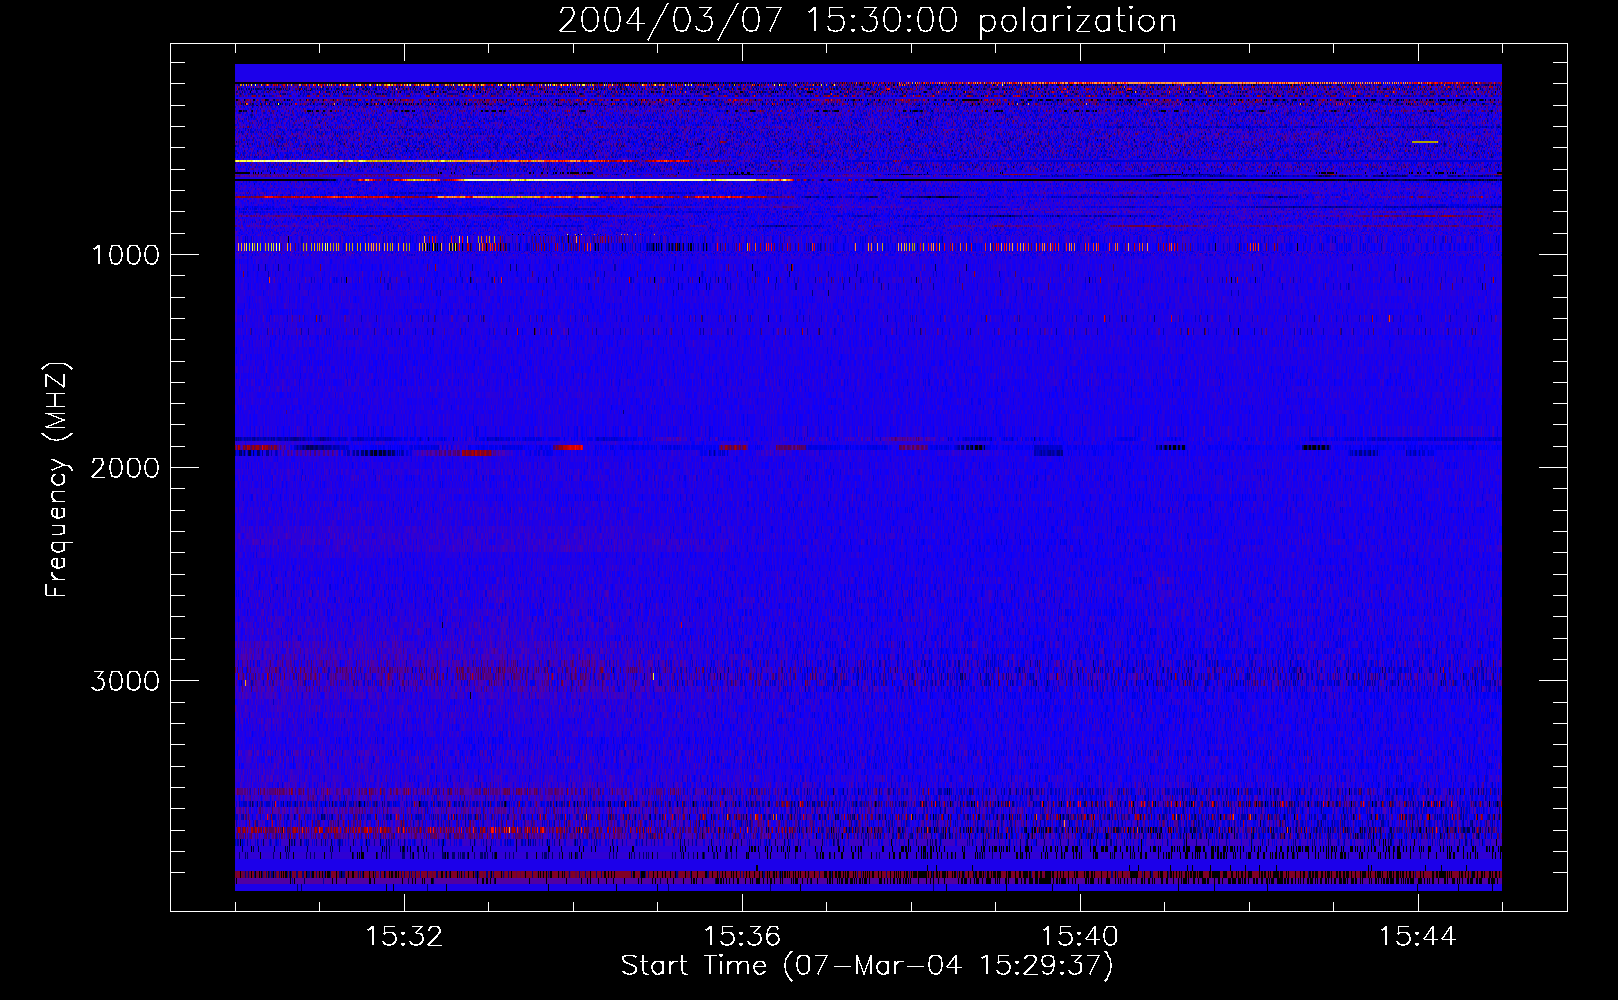Click the 15:40 time tick label
The height and width of the screenshot is (1000, 1618).
pyautogui.click(x=1080, y=937)
